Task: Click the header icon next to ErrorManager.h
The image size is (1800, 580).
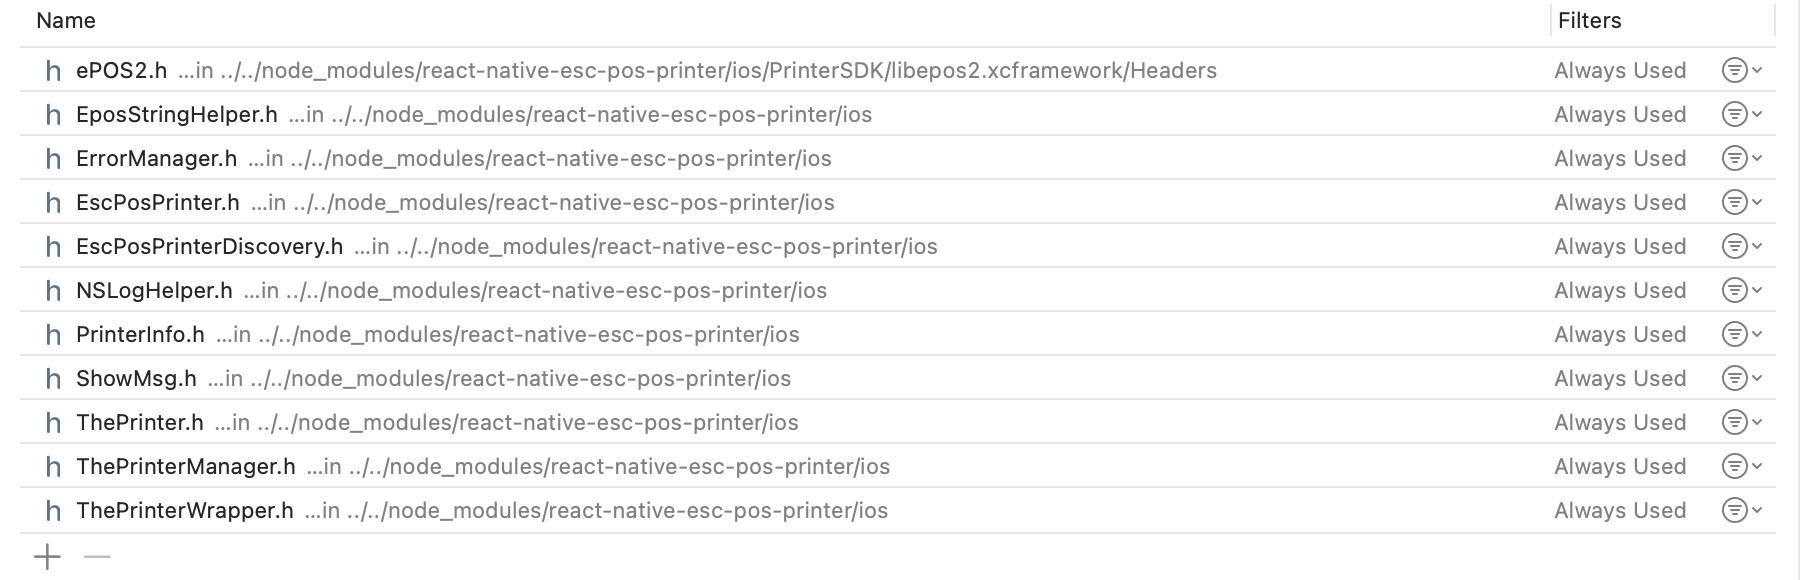Action: click(x=52, y=158)
